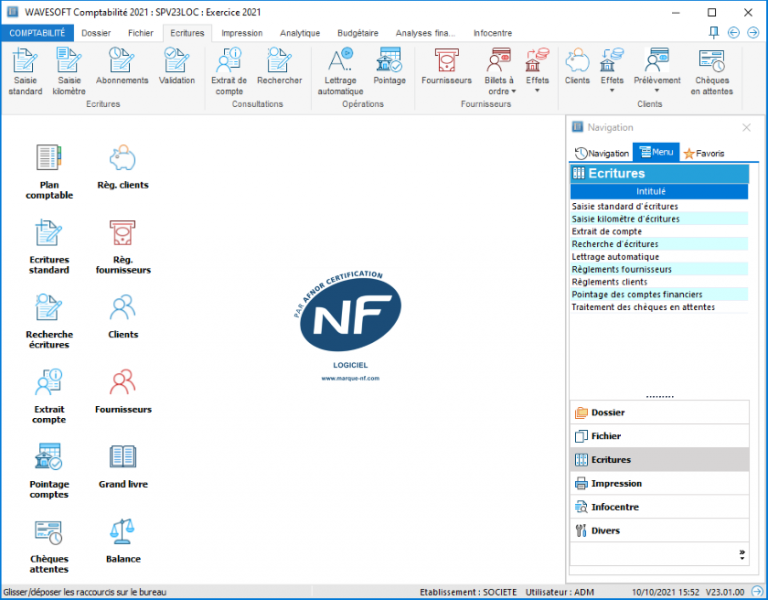
Task: Select Traitement des chèques en attentes row
Action: coord(659,307)
